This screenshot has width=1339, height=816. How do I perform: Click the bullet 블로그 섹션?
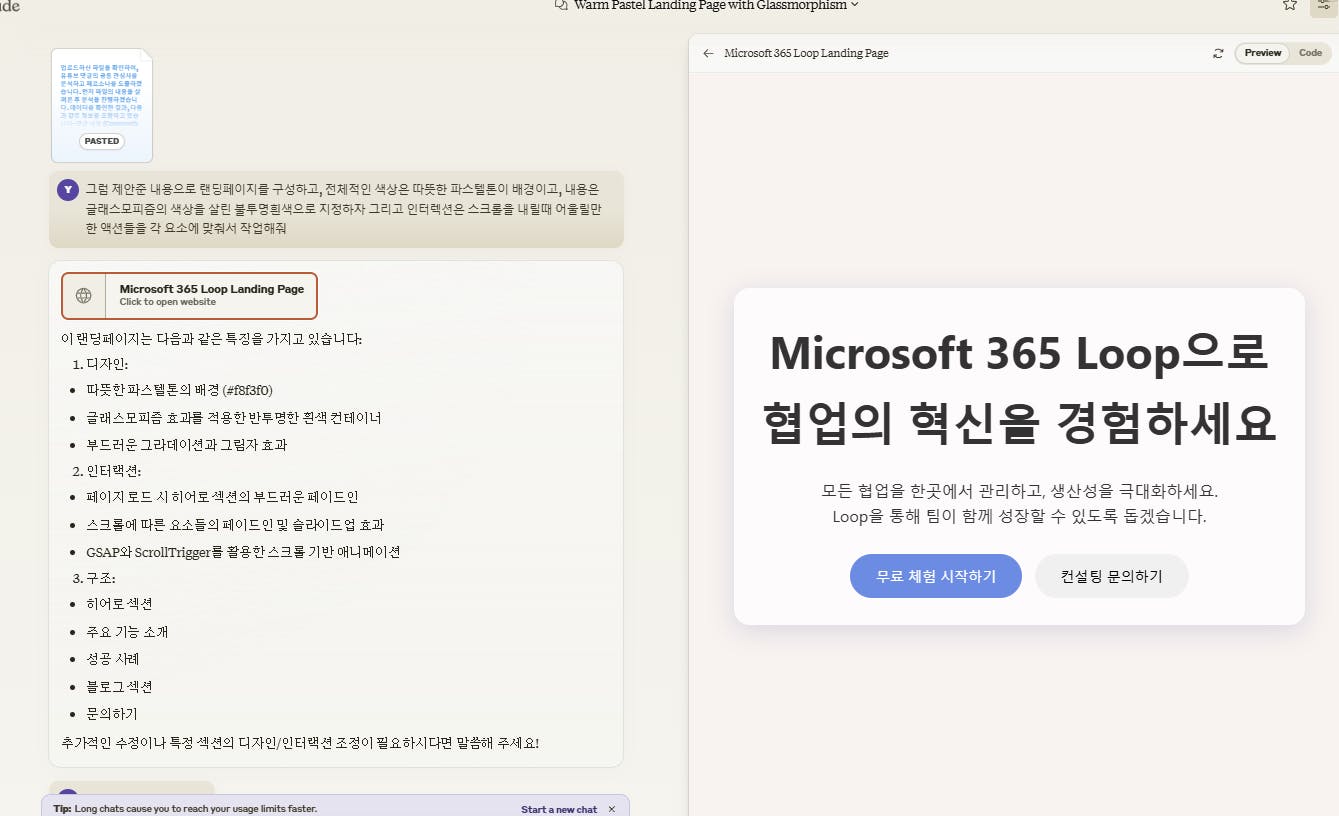[x=119, y=687]
